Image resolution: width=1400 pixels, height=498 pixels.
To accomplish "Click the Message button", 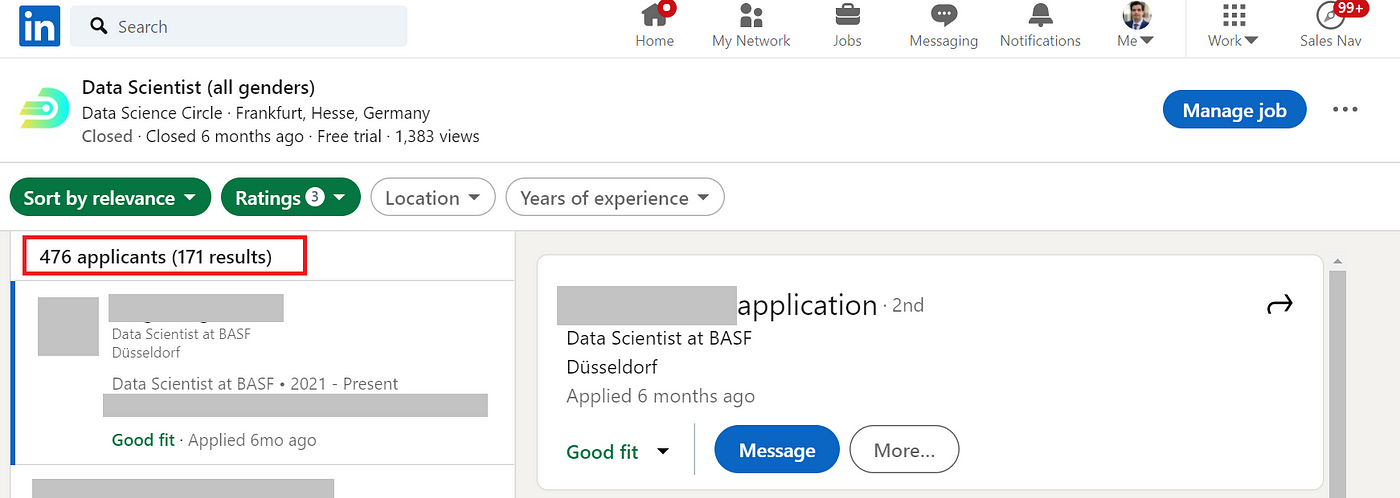I will coord(777,450).
